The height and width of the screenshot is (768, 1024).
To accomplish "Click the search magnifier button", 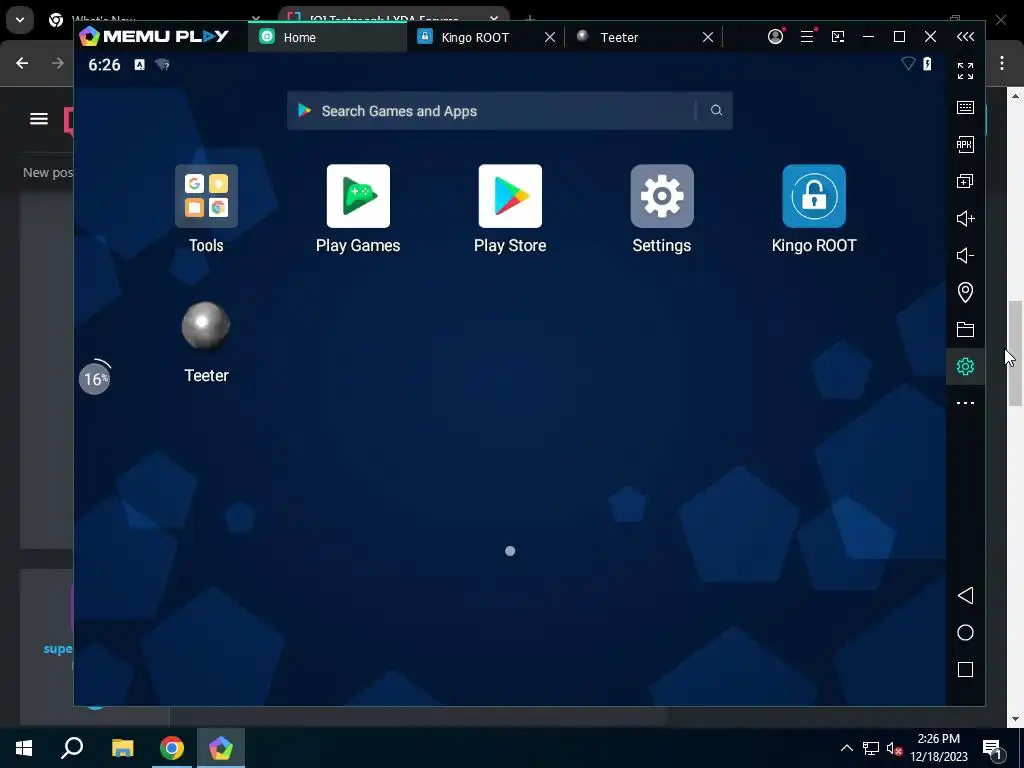I will (x=716, y=110).
